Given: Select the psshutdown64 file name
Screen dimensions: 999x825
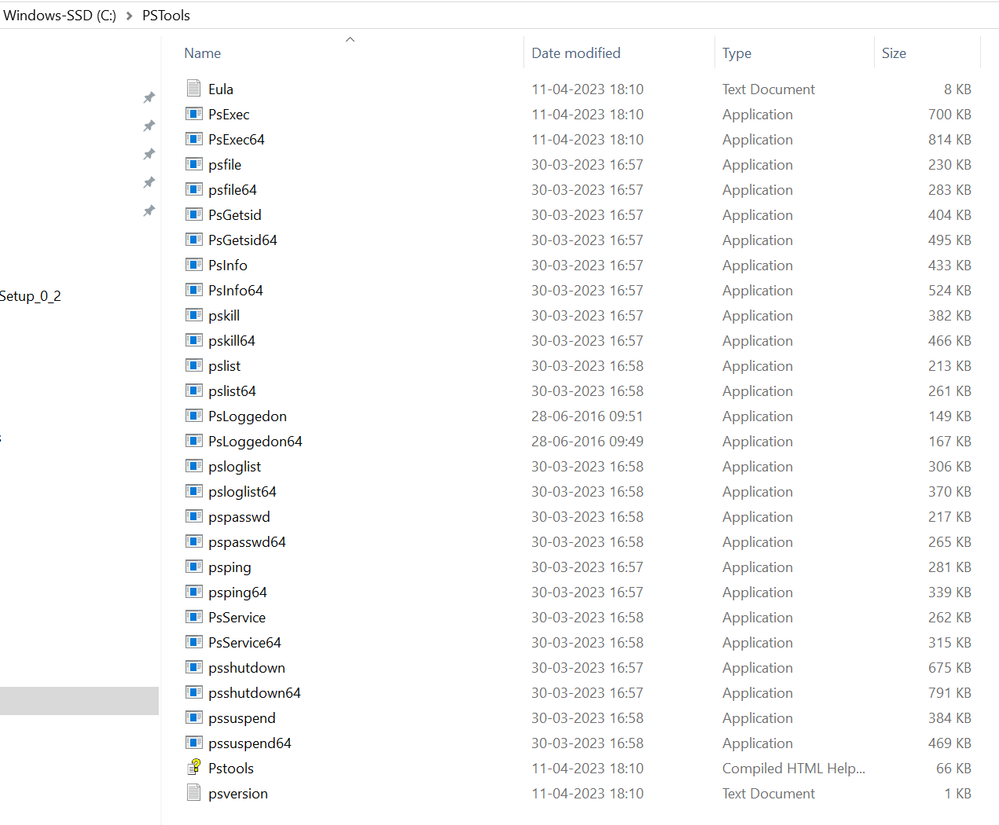Looking at the screenshot, I should [254, 692].
